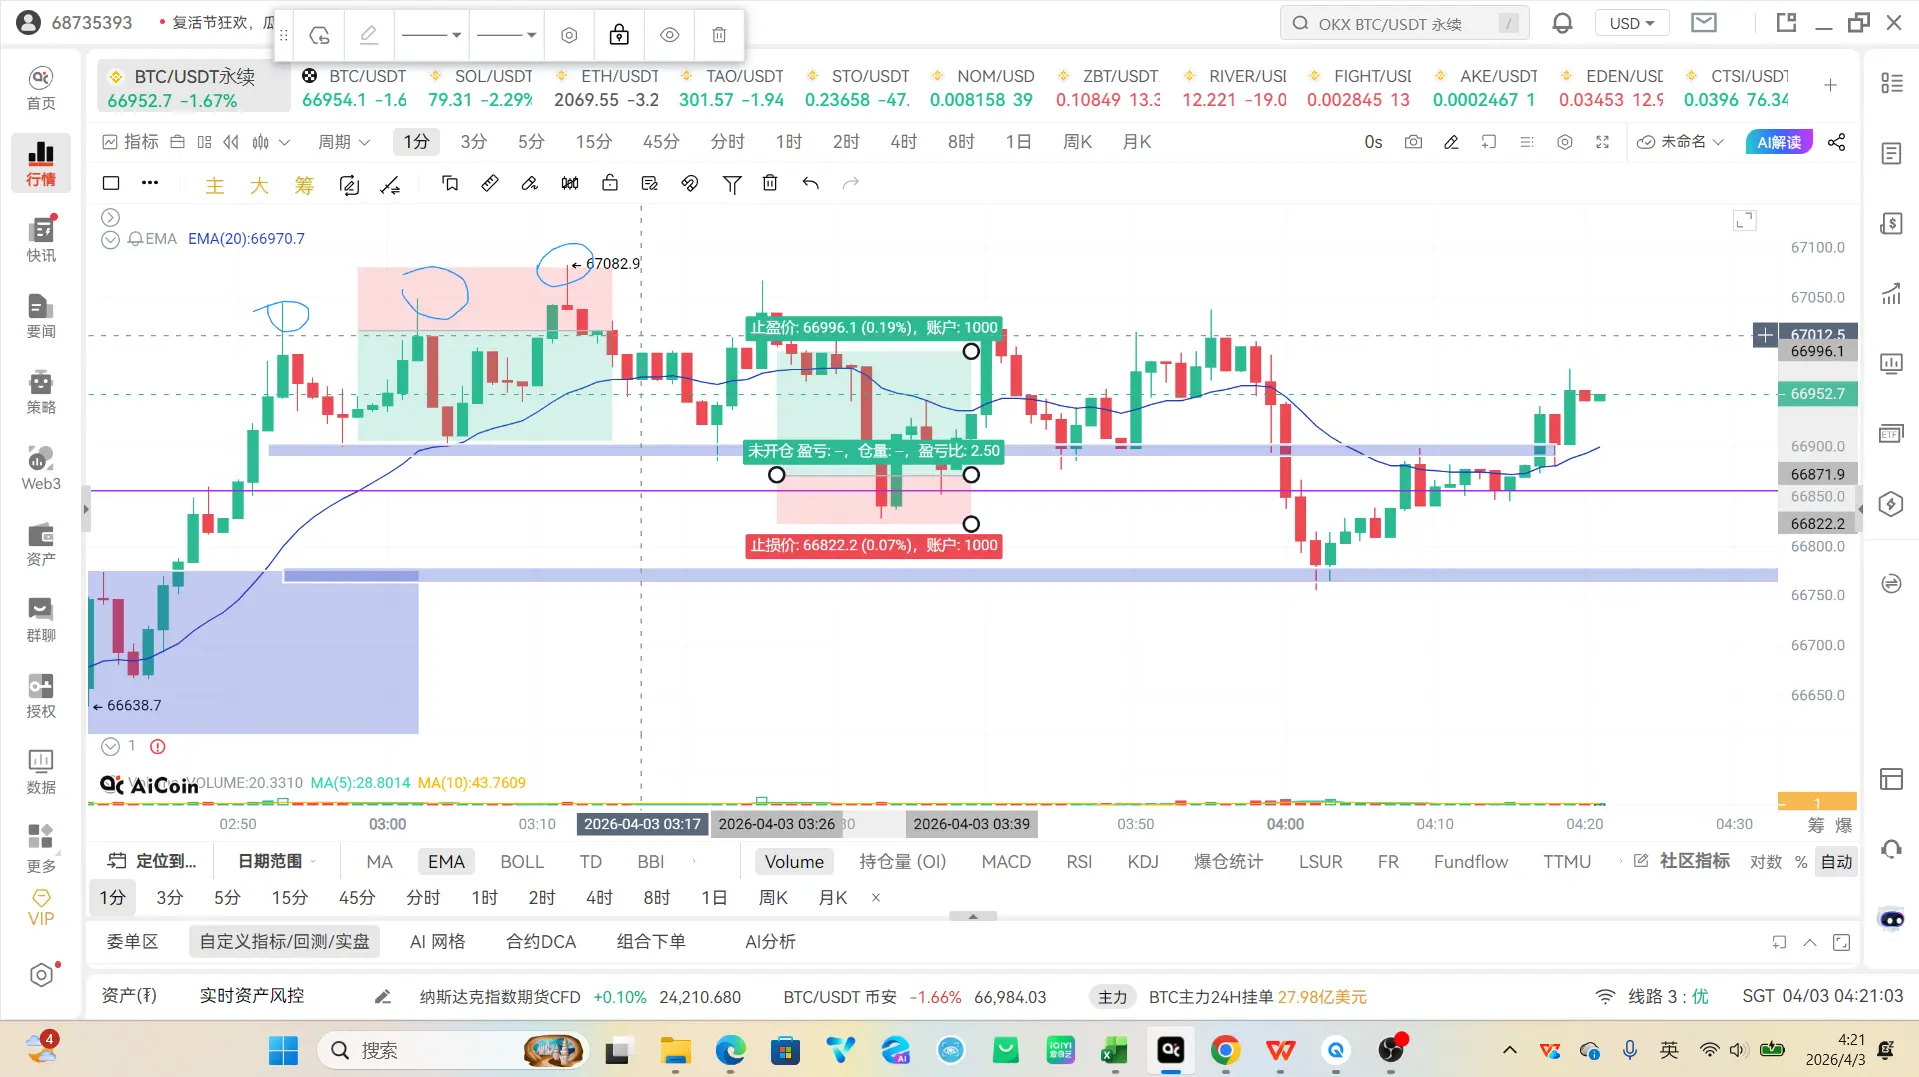
Task: Open the 资产 assets section in sidebar
Action: [41, 544]
